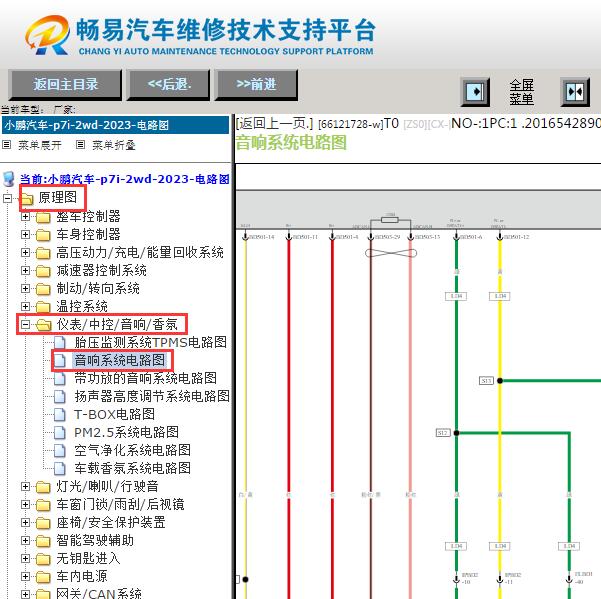Click the 减速器控制系统 folder icon
Screen dimensions: 601x599
point(43,271)
